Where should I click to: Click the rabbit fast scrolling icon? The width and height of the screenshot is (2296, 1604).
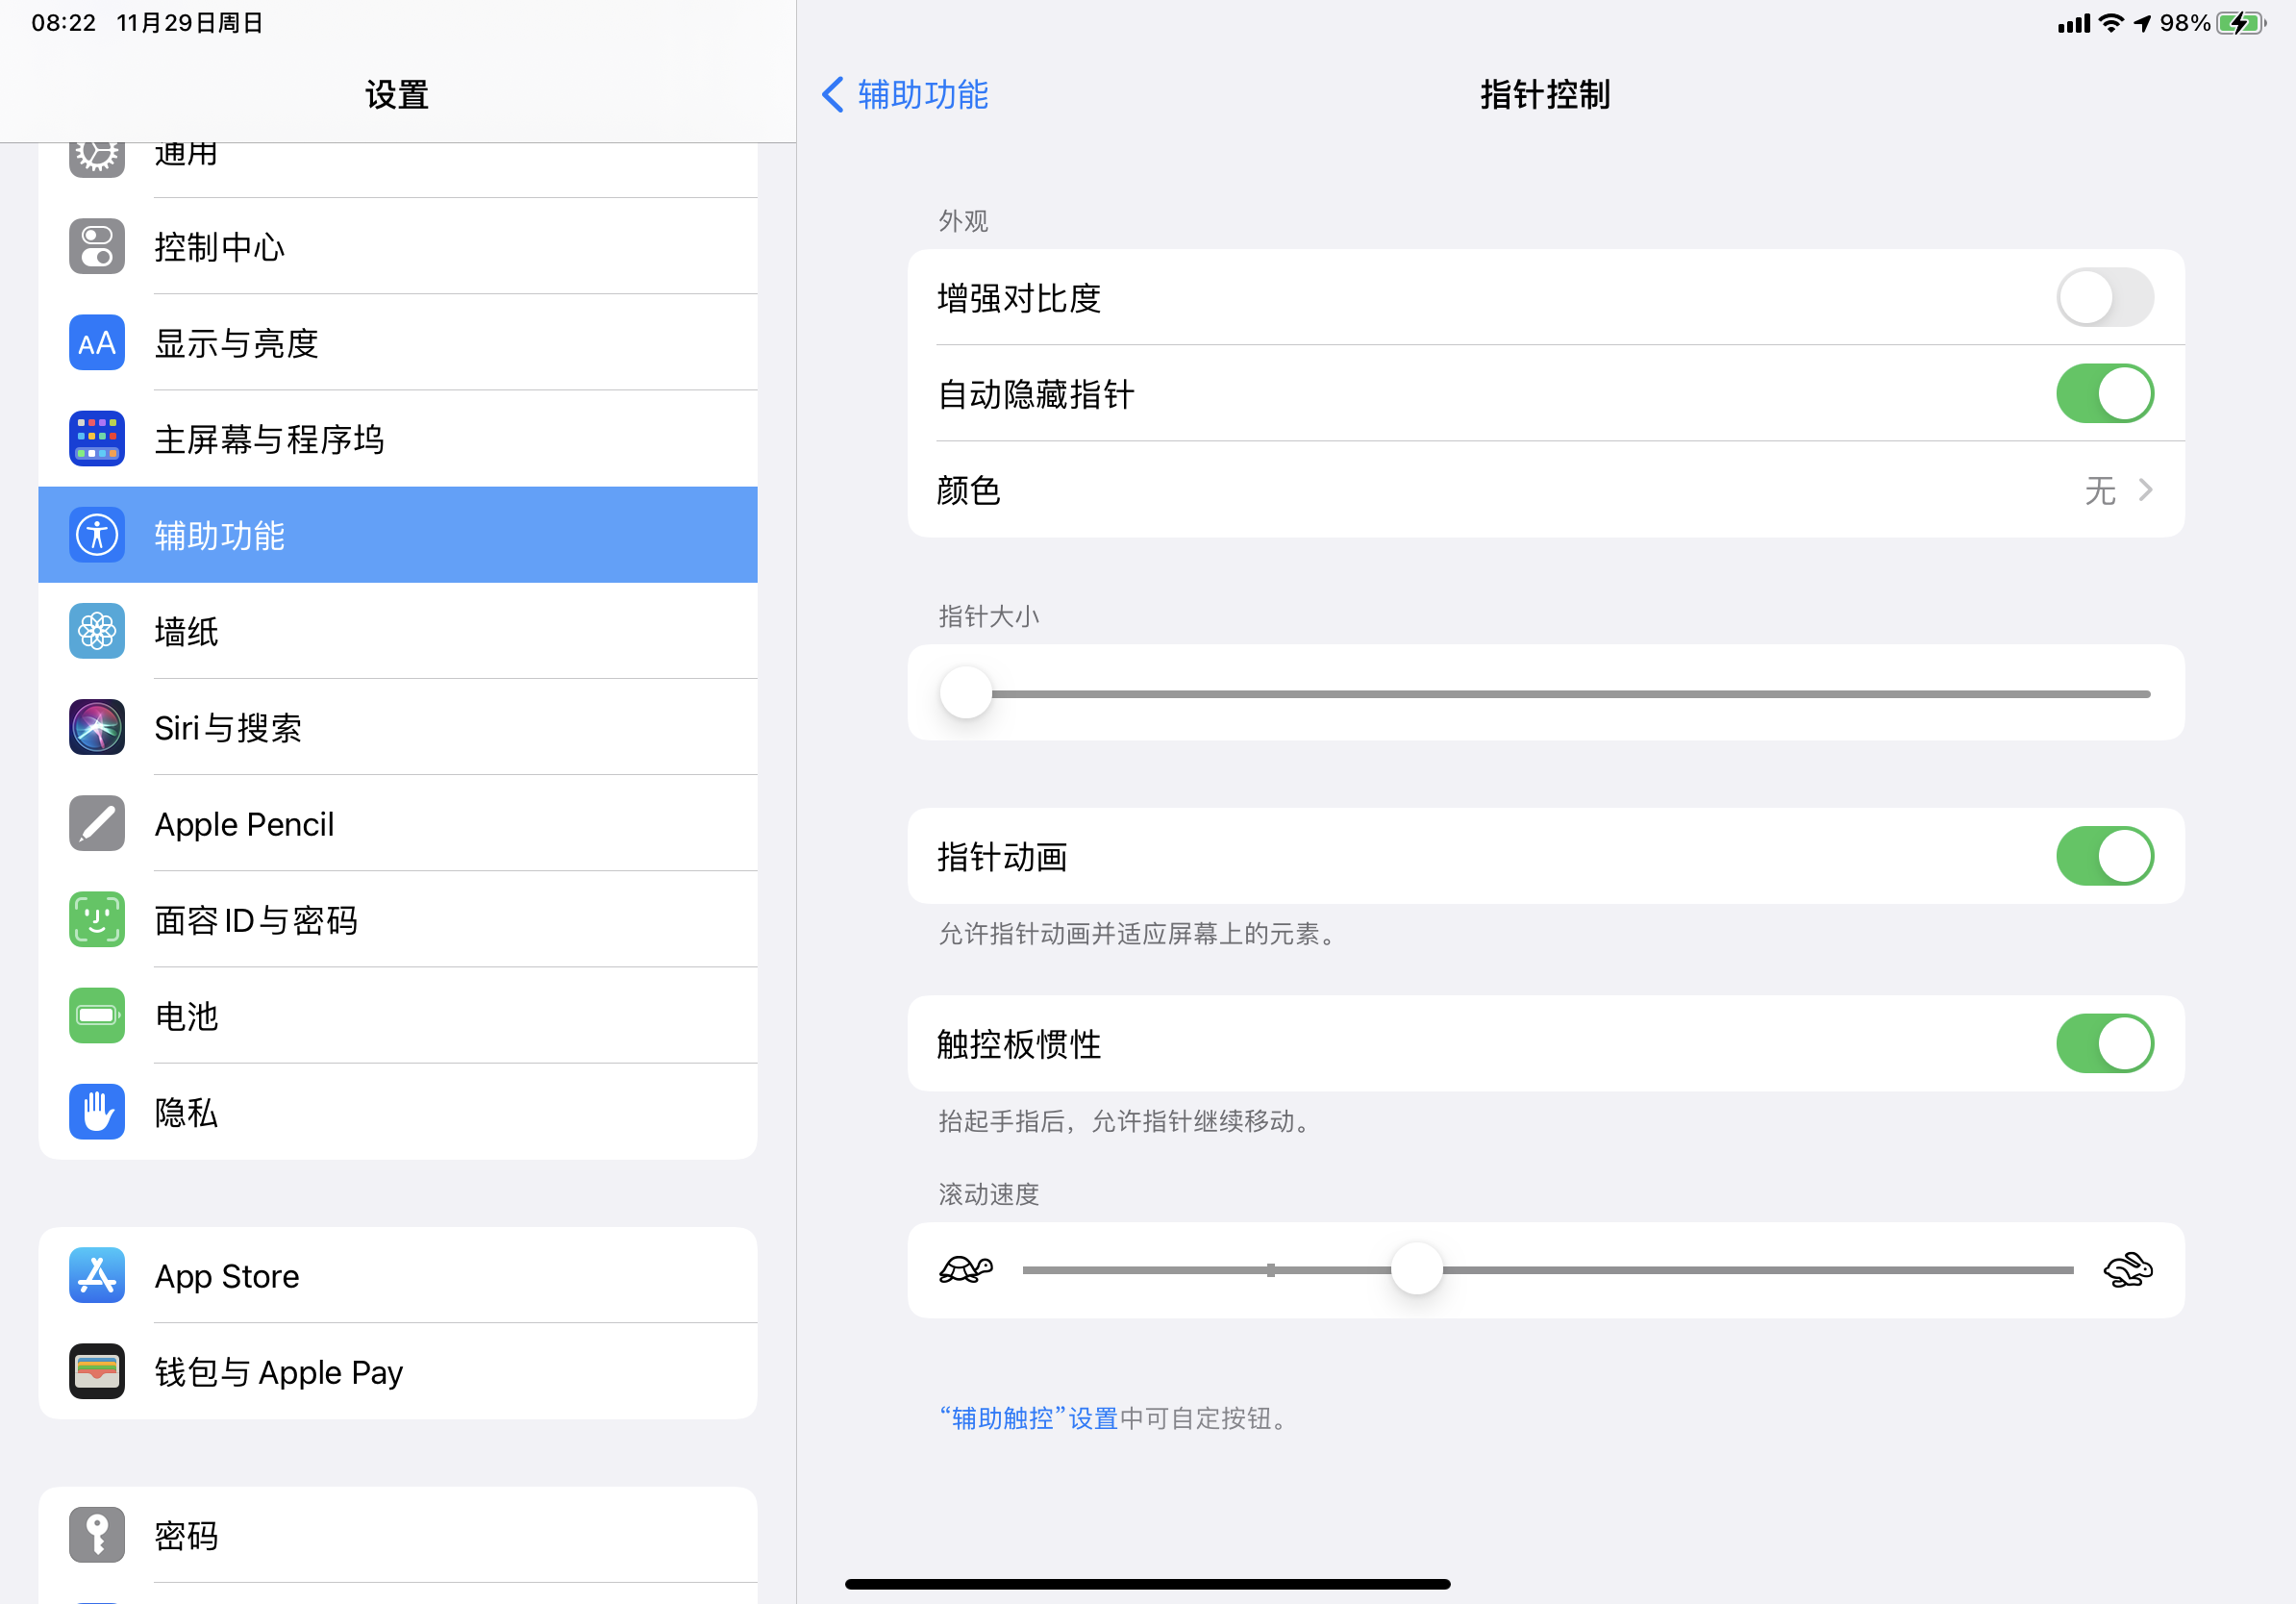(2127, 1270)
